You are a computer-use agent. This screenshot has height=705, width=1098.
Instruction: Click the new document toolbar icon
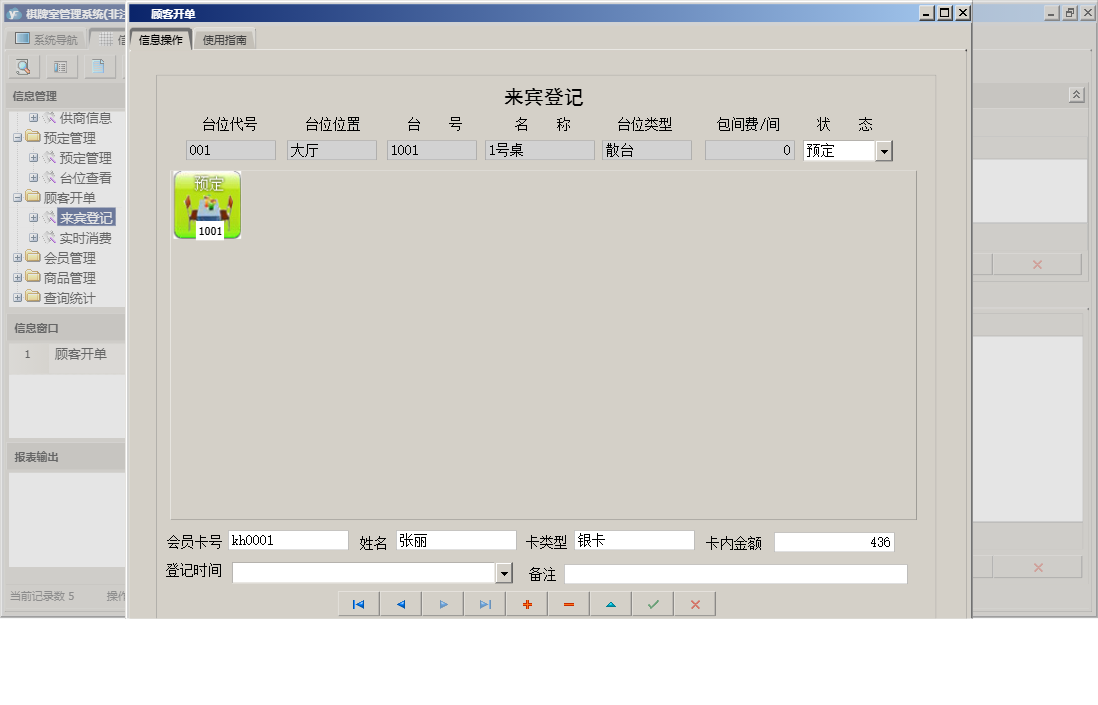(98, 67)
